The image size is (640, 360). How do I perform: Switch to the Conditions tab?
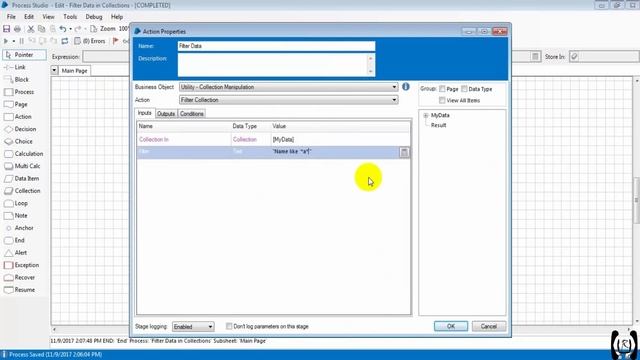192,114
